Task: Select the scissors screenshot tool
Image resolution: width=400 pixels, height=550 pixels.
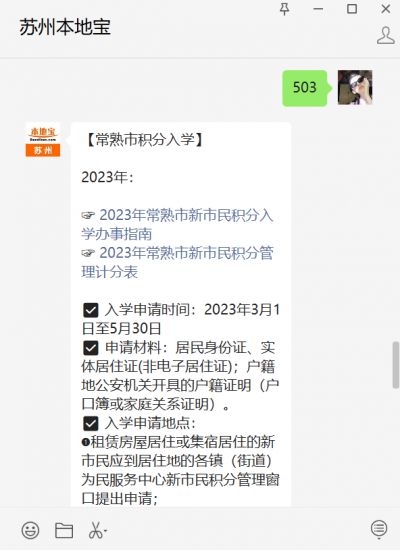Action: pyautogui.click(x=95, y=530)
